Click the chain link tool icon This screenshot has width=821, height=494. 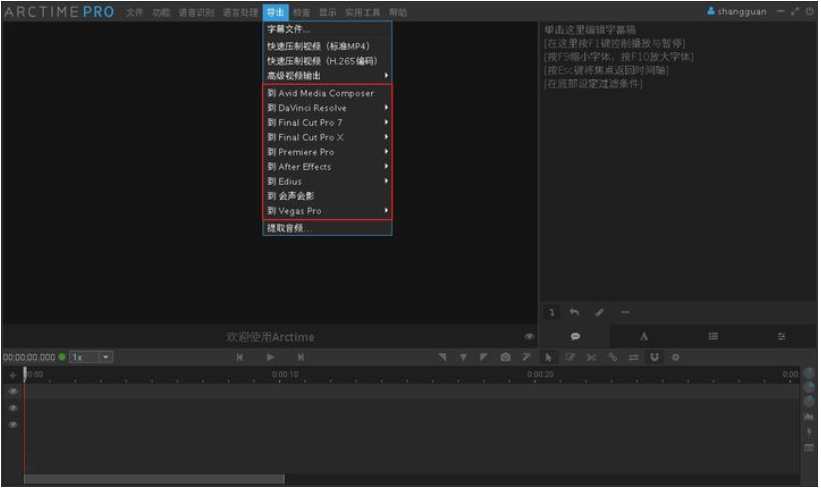[612, 357]
